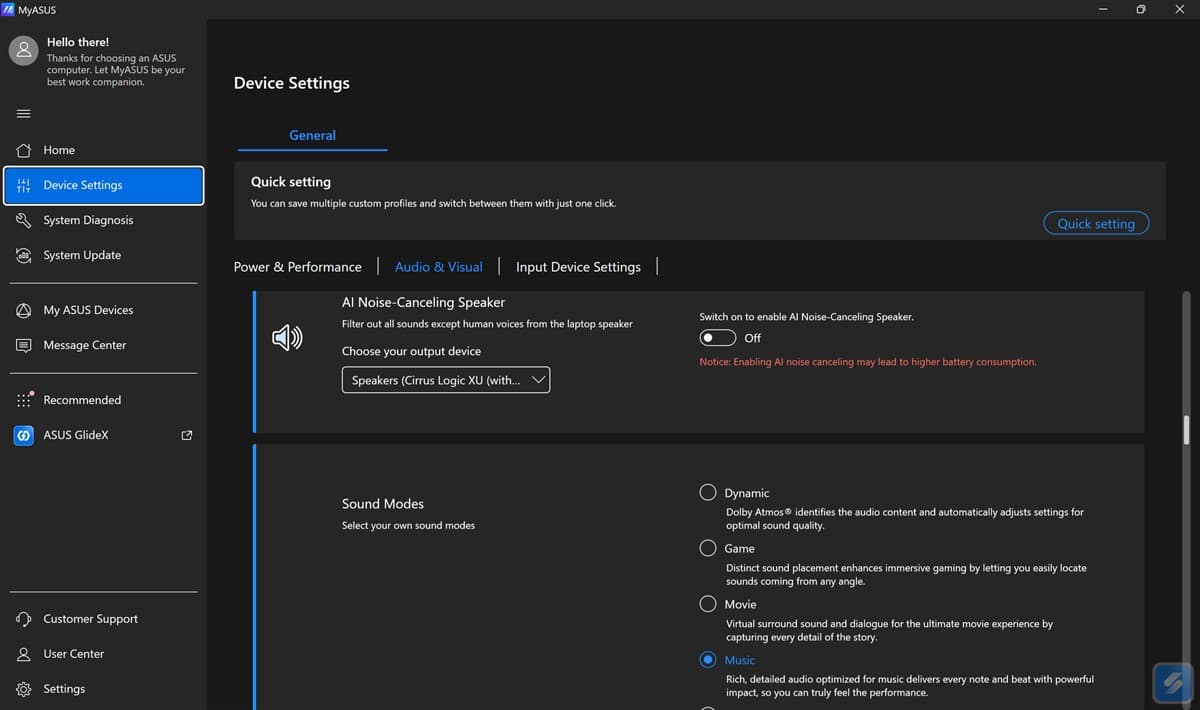Choose the Movie sound mode
The image size is (1200, 710).
click(708, 604)
